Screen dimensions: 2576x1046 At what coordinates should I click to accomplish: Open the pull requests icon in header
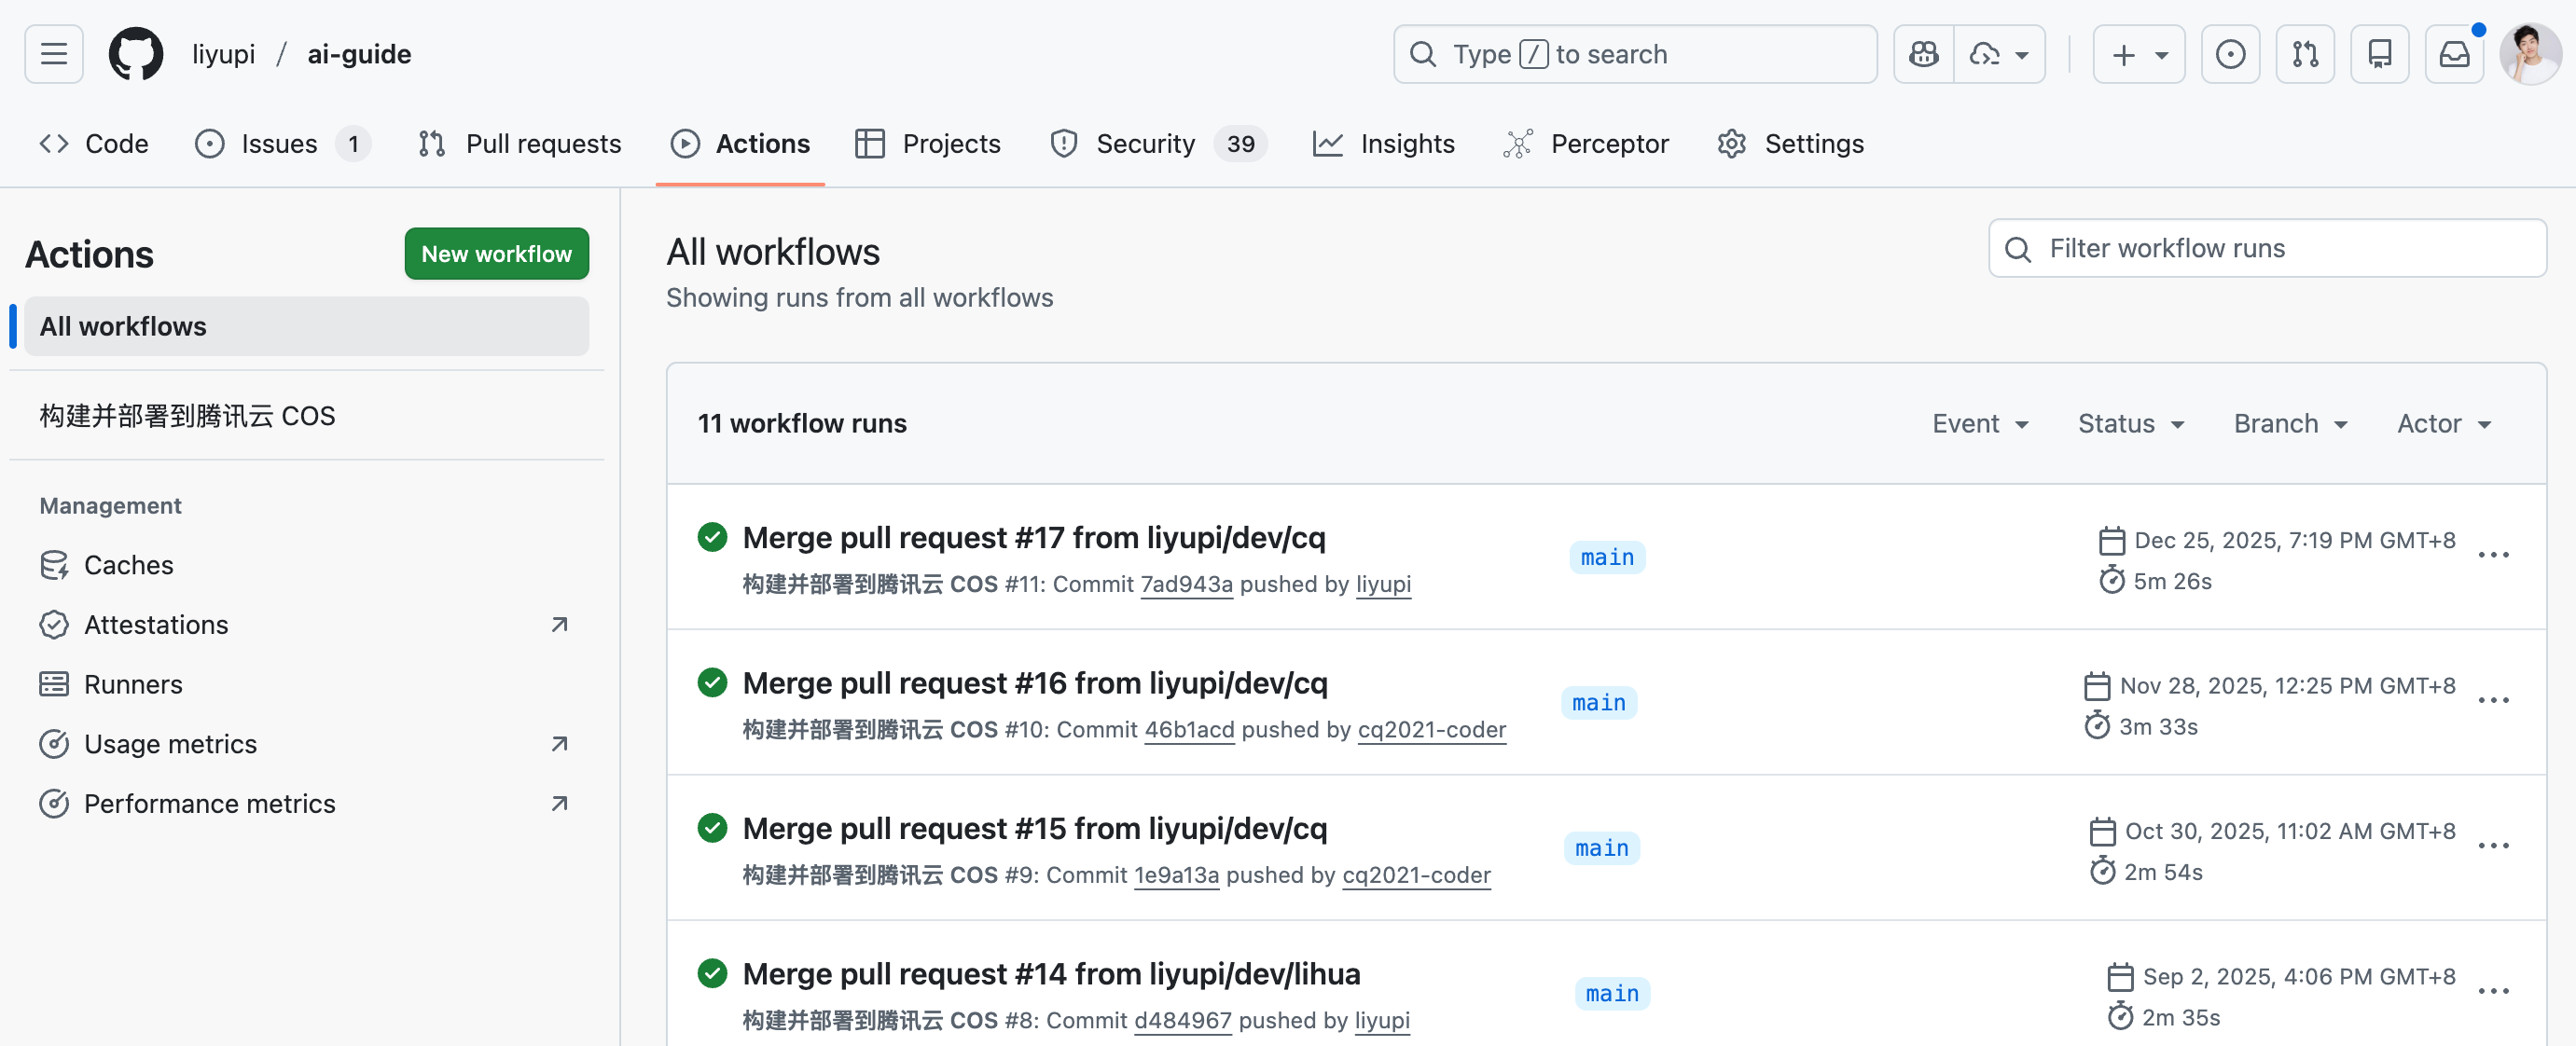click(x=2305, y=54)
